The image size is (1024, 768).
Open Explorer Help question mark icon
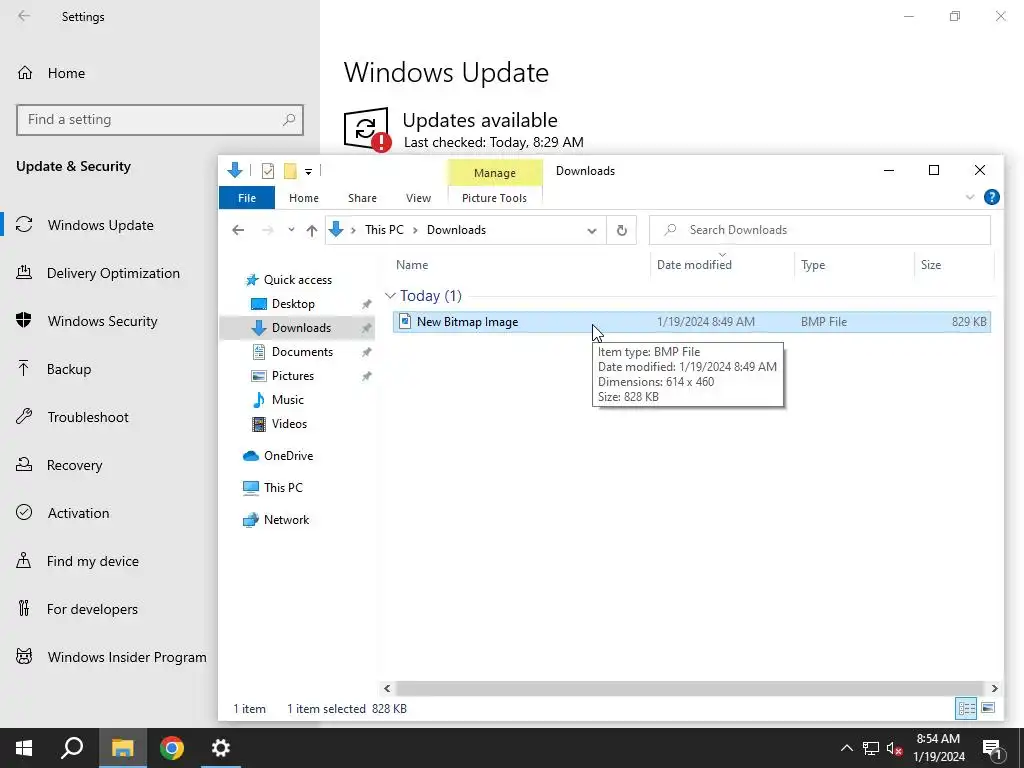(991, 197)
